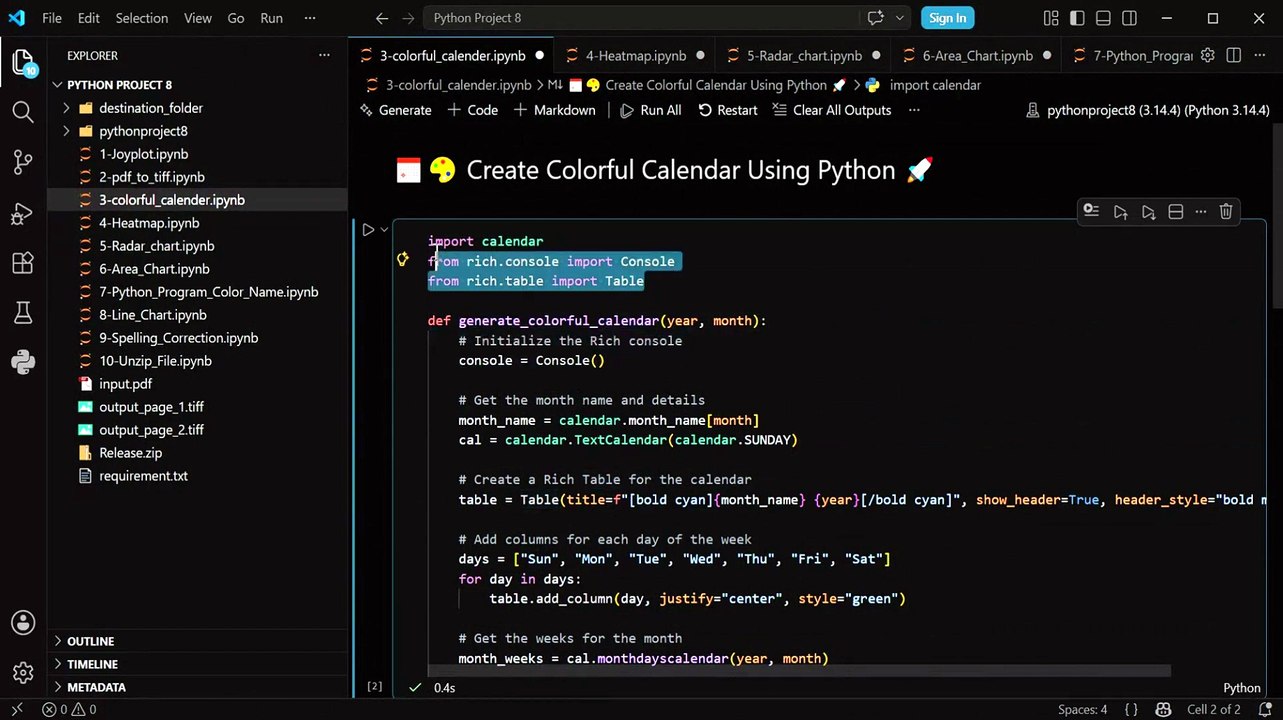Viewport: 1283px width, 720px height.
Task: Delete the cell using trash icon
Action: [1226, 211]
